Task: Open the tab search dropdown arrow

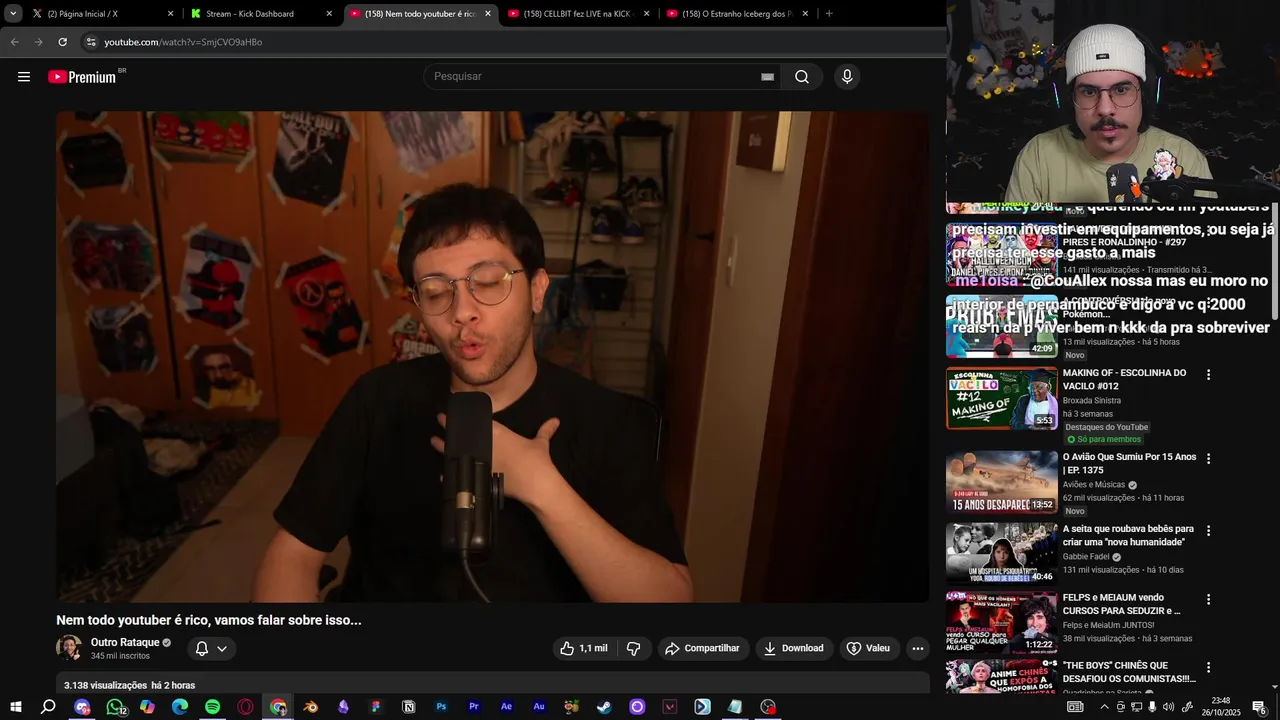Action: click(13, 14)
